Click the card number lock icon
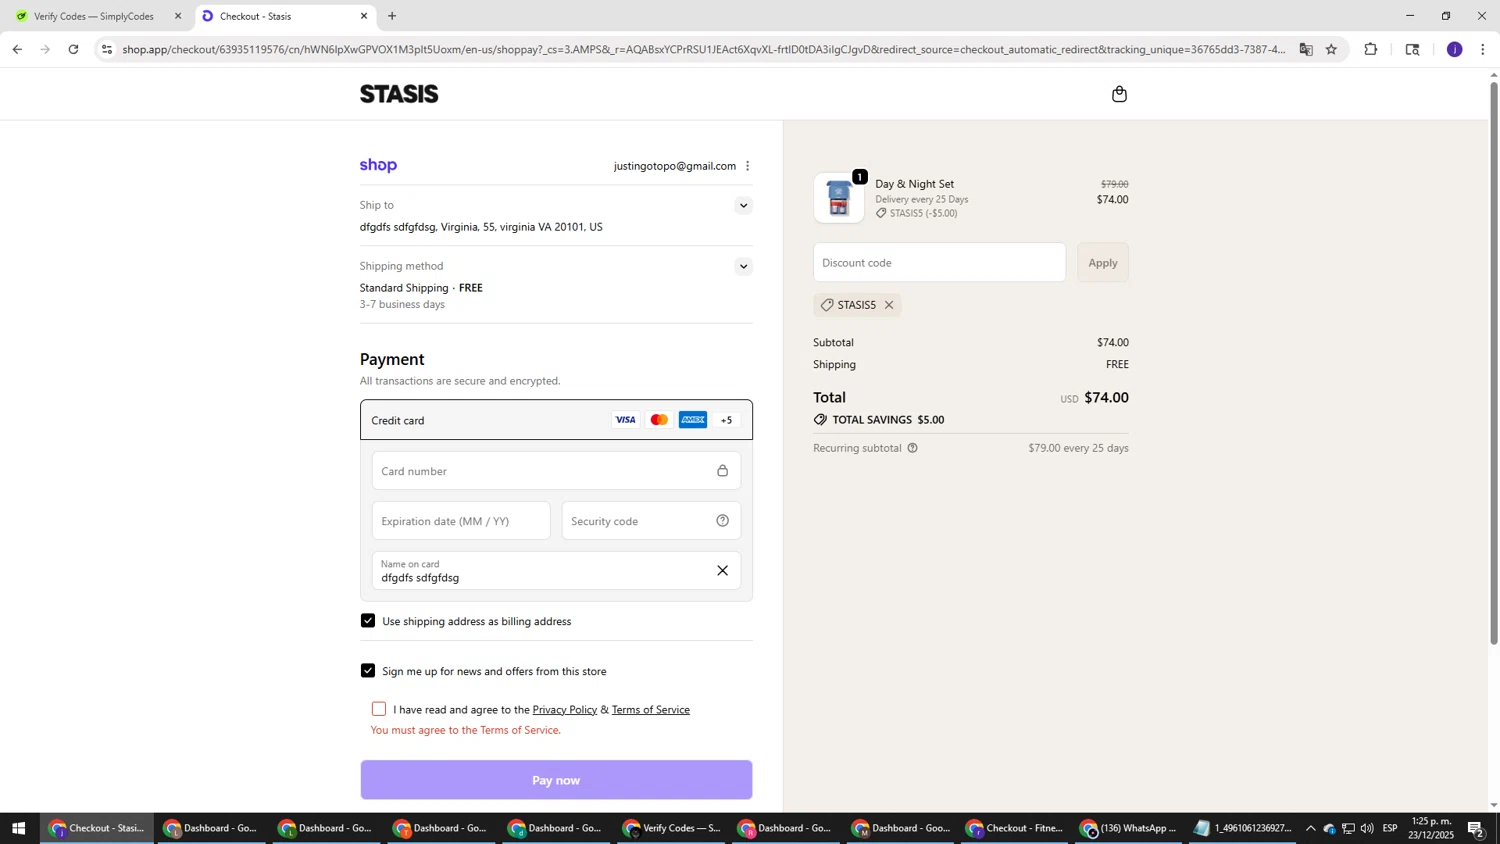The height and width of the screenshot is (844, 1500). pos(722,471)
